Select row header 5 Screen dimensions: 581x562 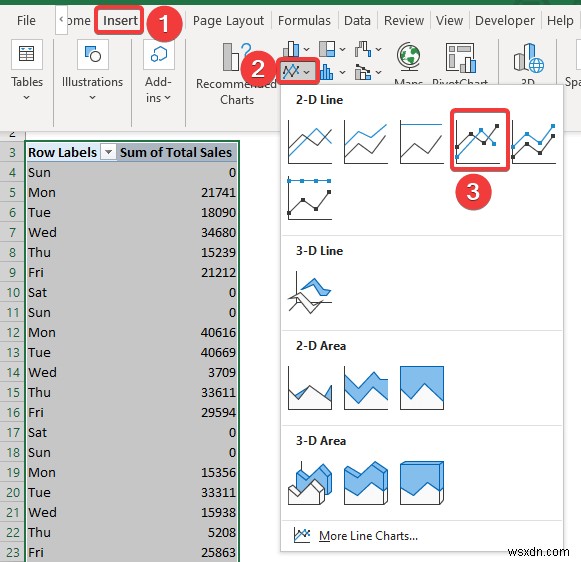coord(13,193)
